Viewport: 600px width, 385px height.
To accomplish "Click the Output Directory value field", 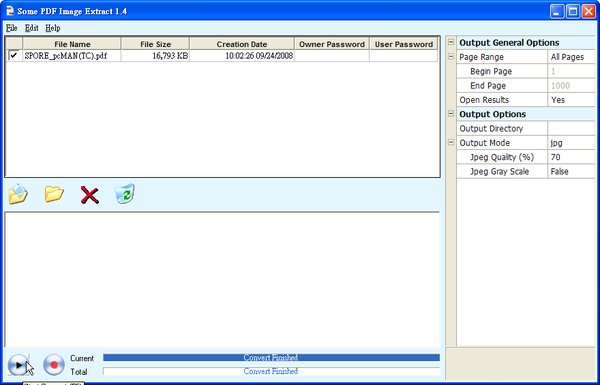I will 571,129.
